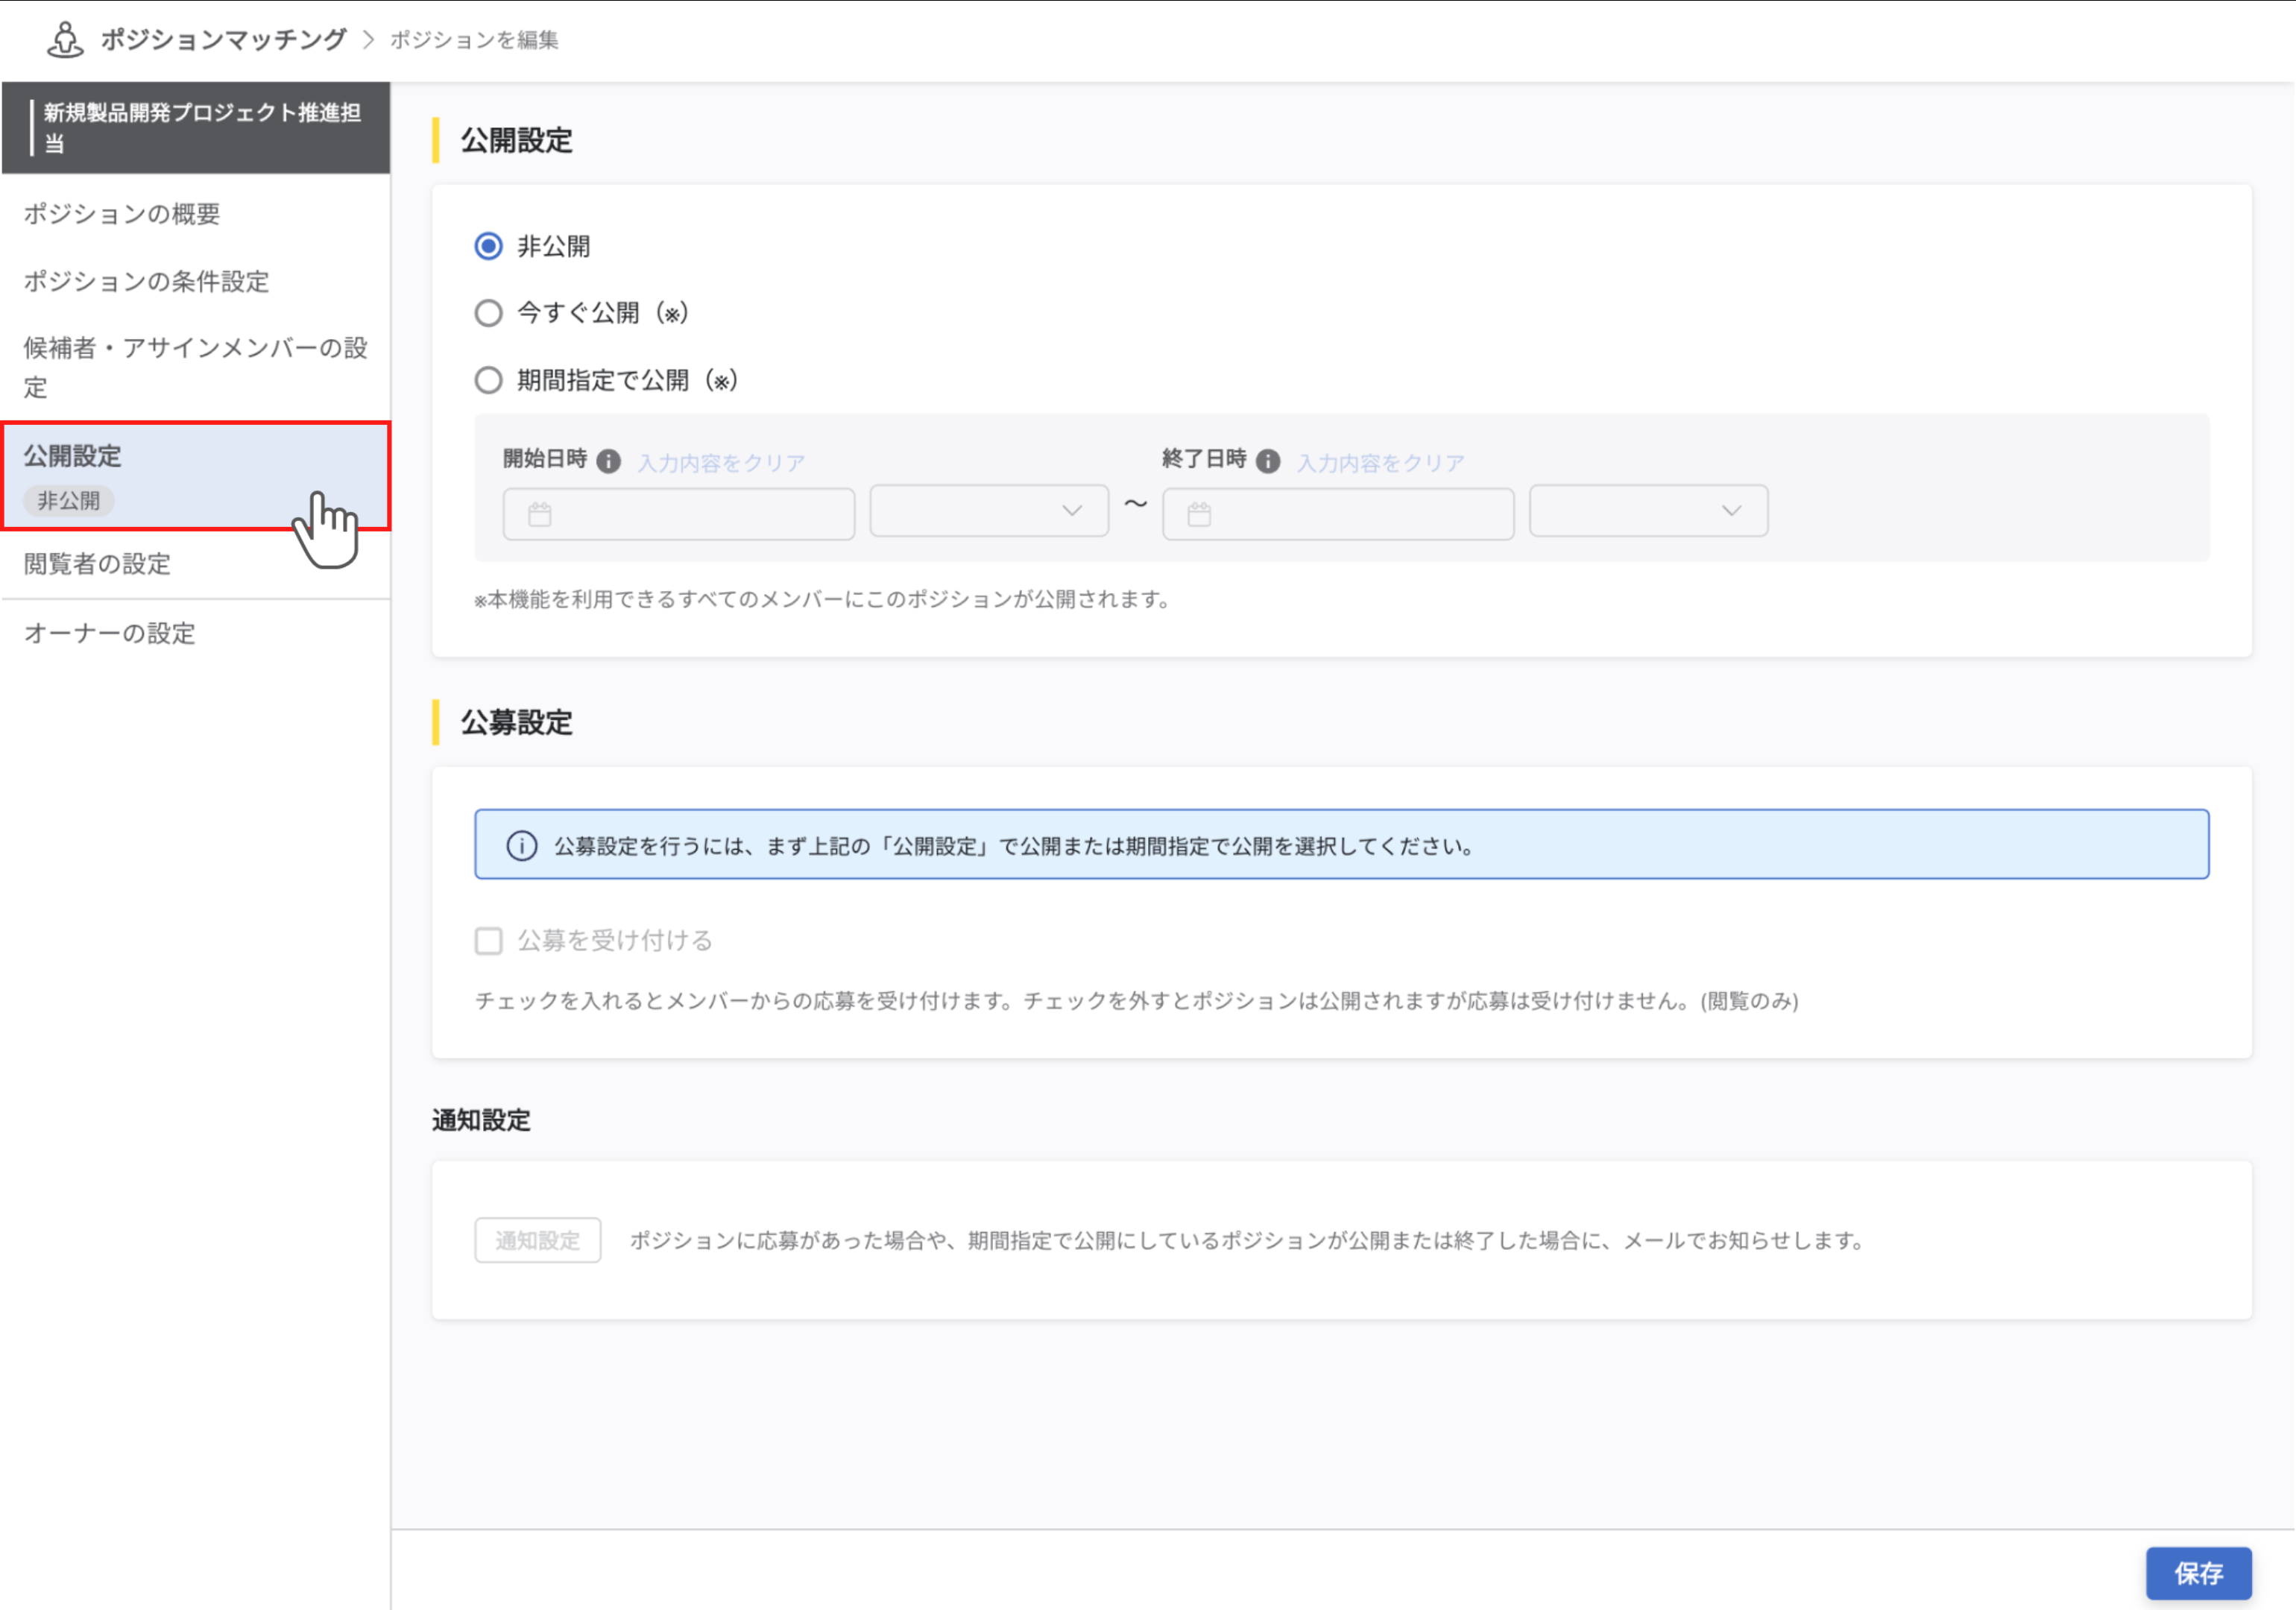Click the 保存 button
Viewport: 2296px width, 1610px height.
(2199, 1573)
